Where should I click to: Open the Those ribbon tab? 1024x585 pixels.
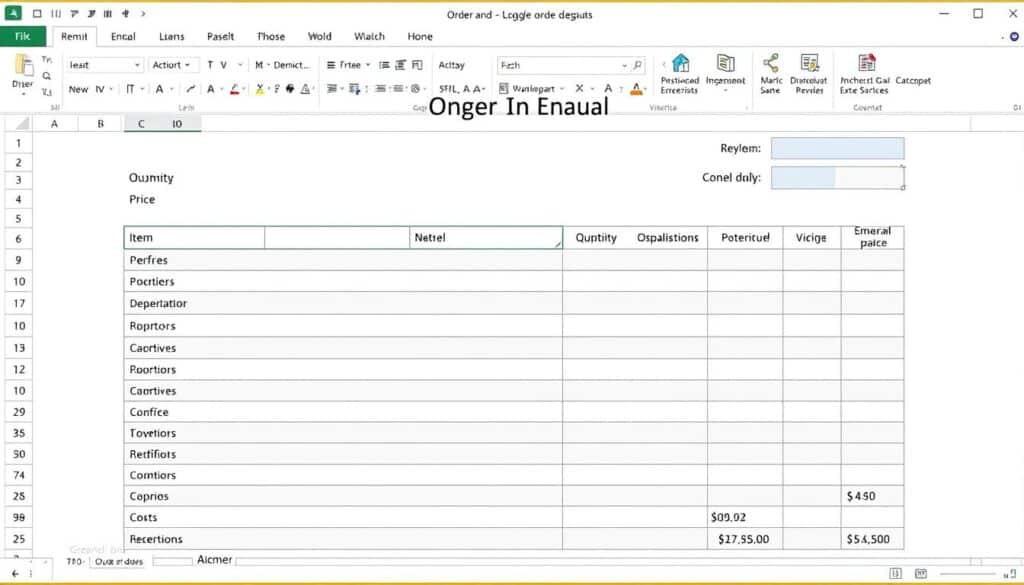[270, 37]
